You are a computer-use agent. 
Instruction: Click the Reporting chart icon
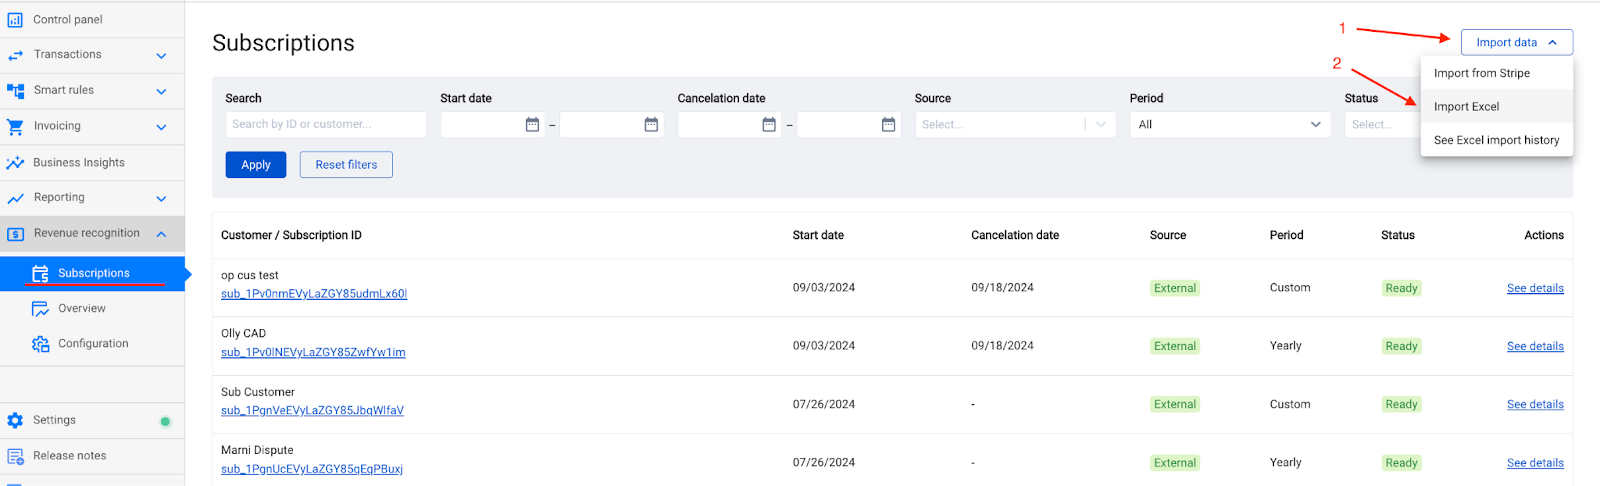[x=15, y=198]
